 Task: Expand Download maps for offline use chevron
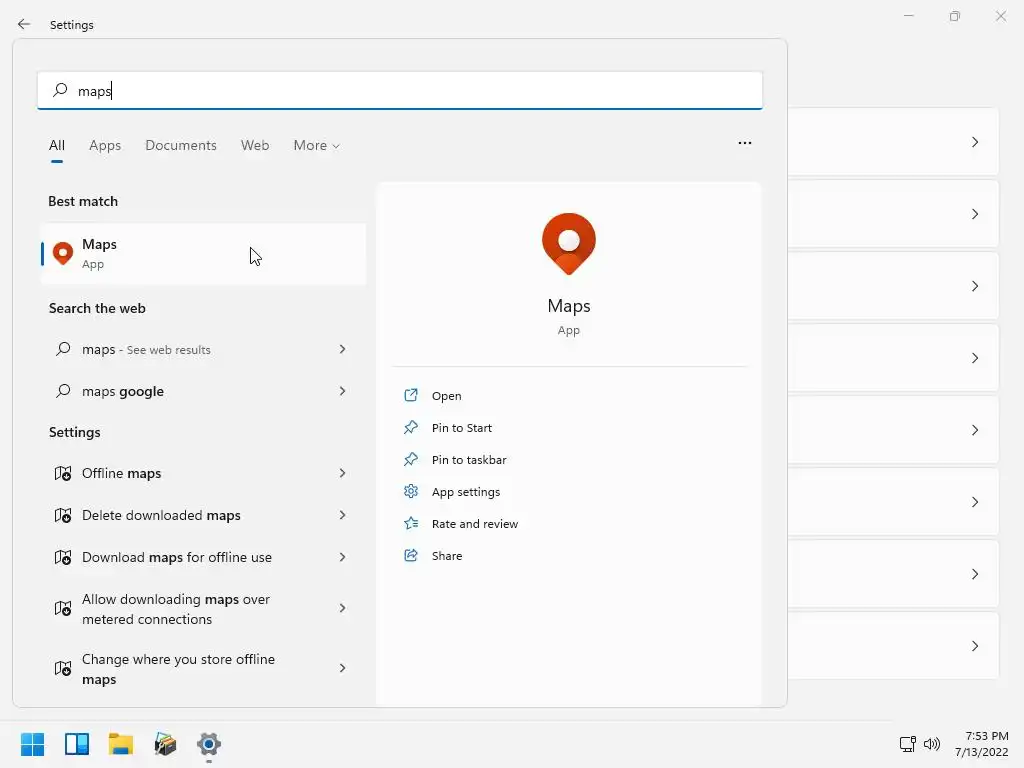pyautogui.click(x=342, y=557)
